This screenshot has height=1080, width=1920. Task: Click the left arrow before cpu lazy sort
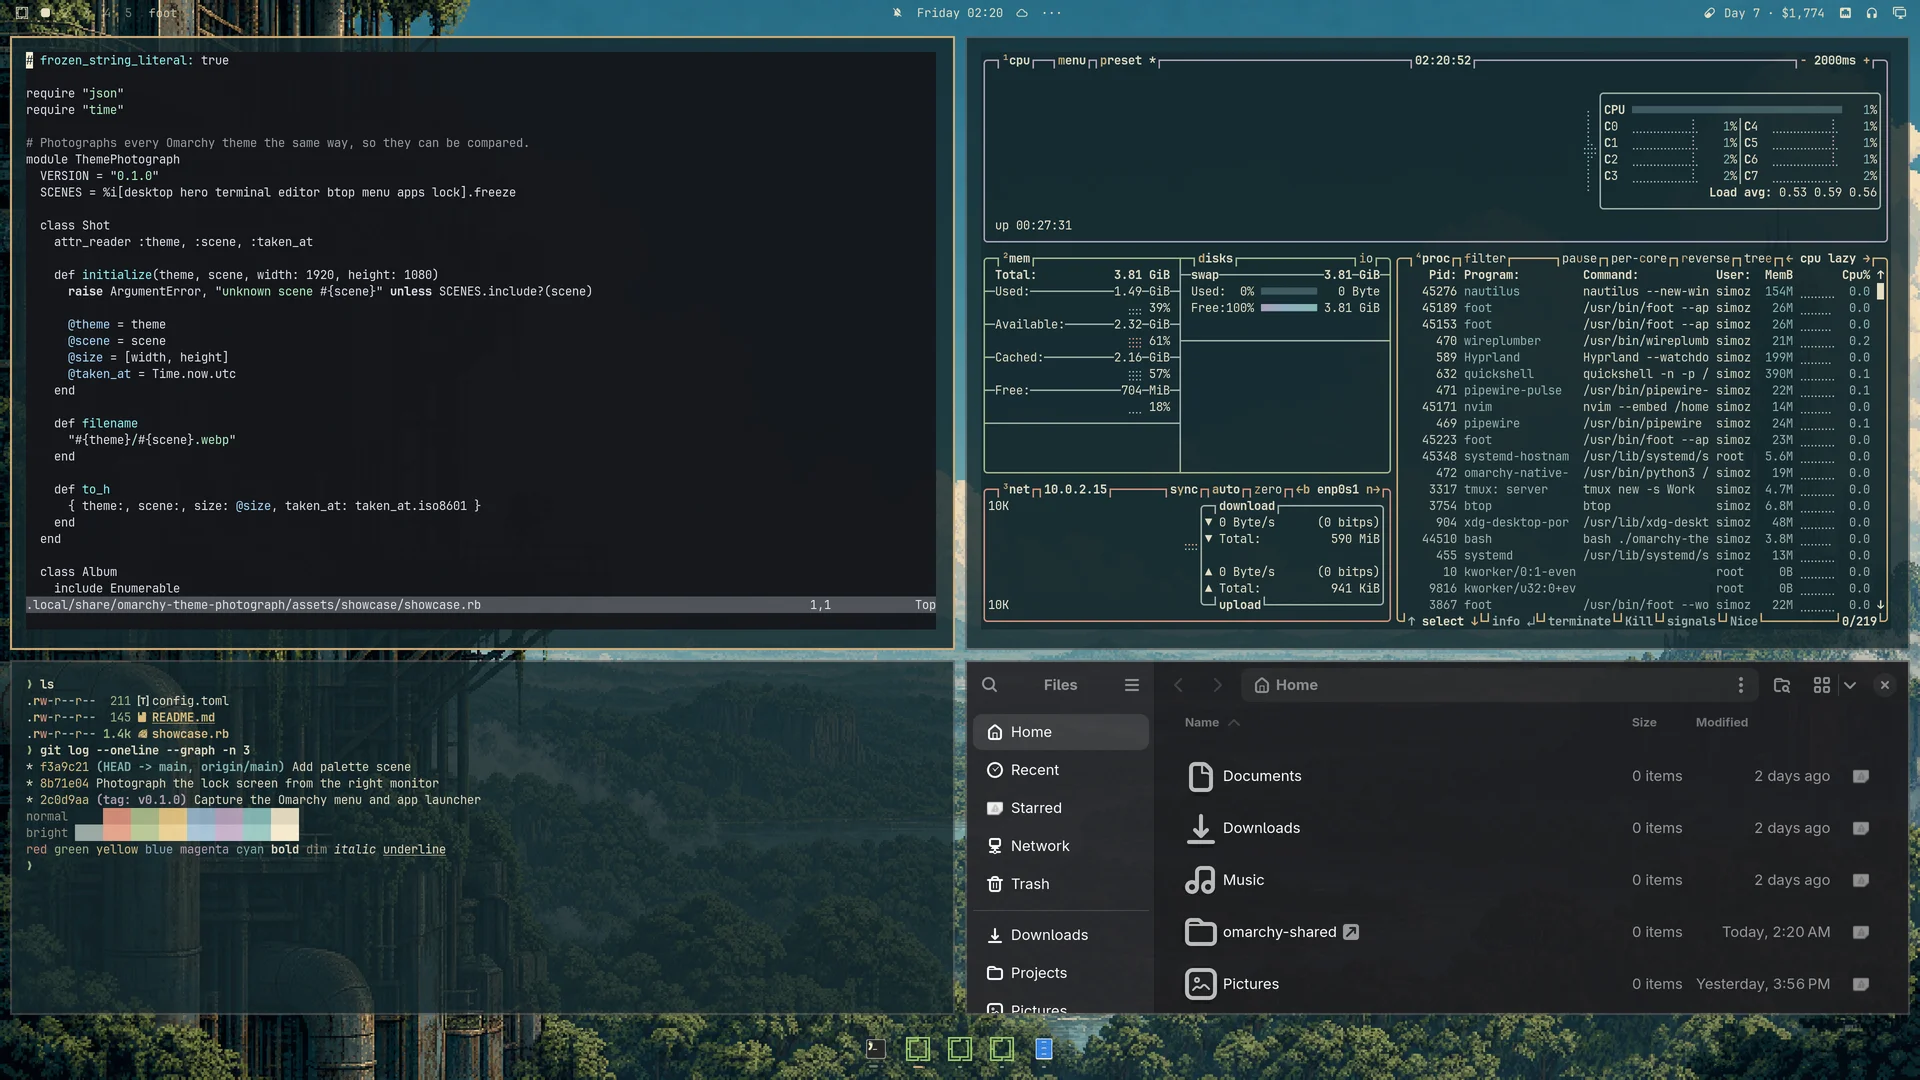pos(1789,258)
